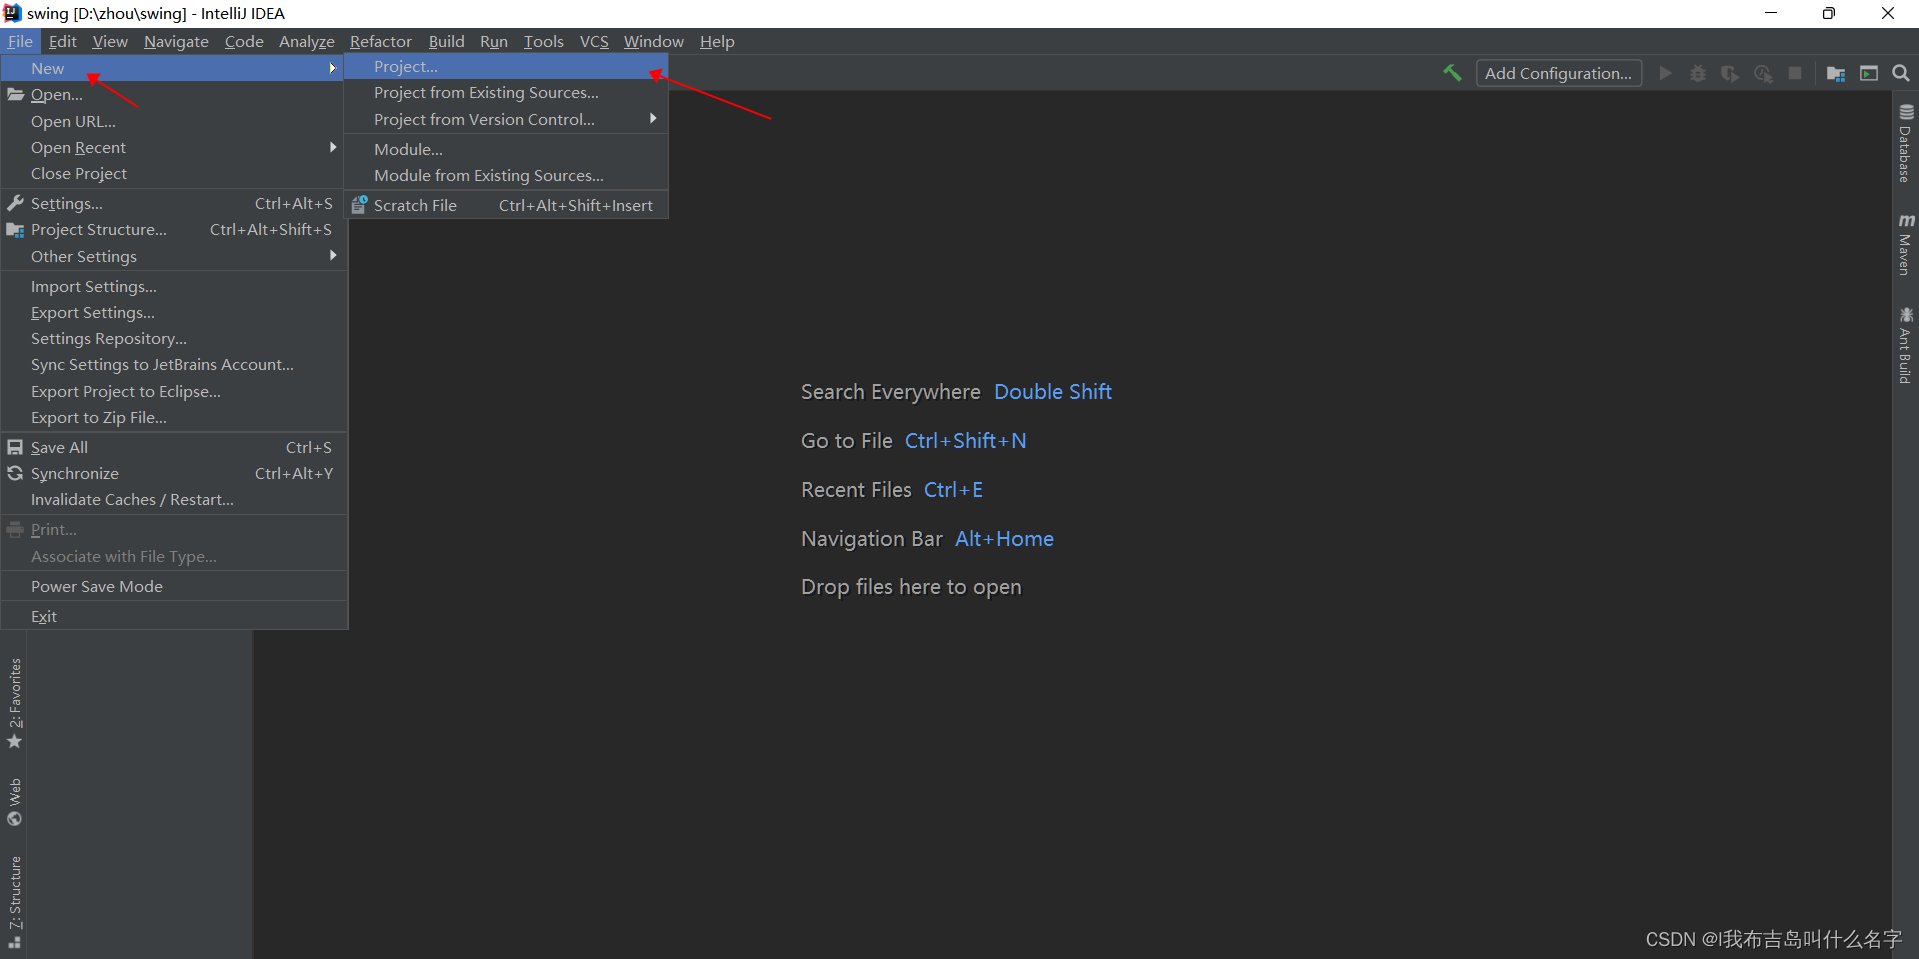Open the Edit menu

pyautogui.click(x=62, y=41)
